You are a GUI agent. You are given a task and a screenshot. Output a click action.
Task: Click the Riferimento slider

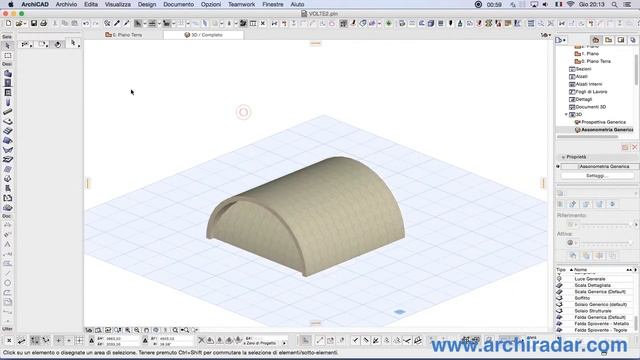click(605, 225)
